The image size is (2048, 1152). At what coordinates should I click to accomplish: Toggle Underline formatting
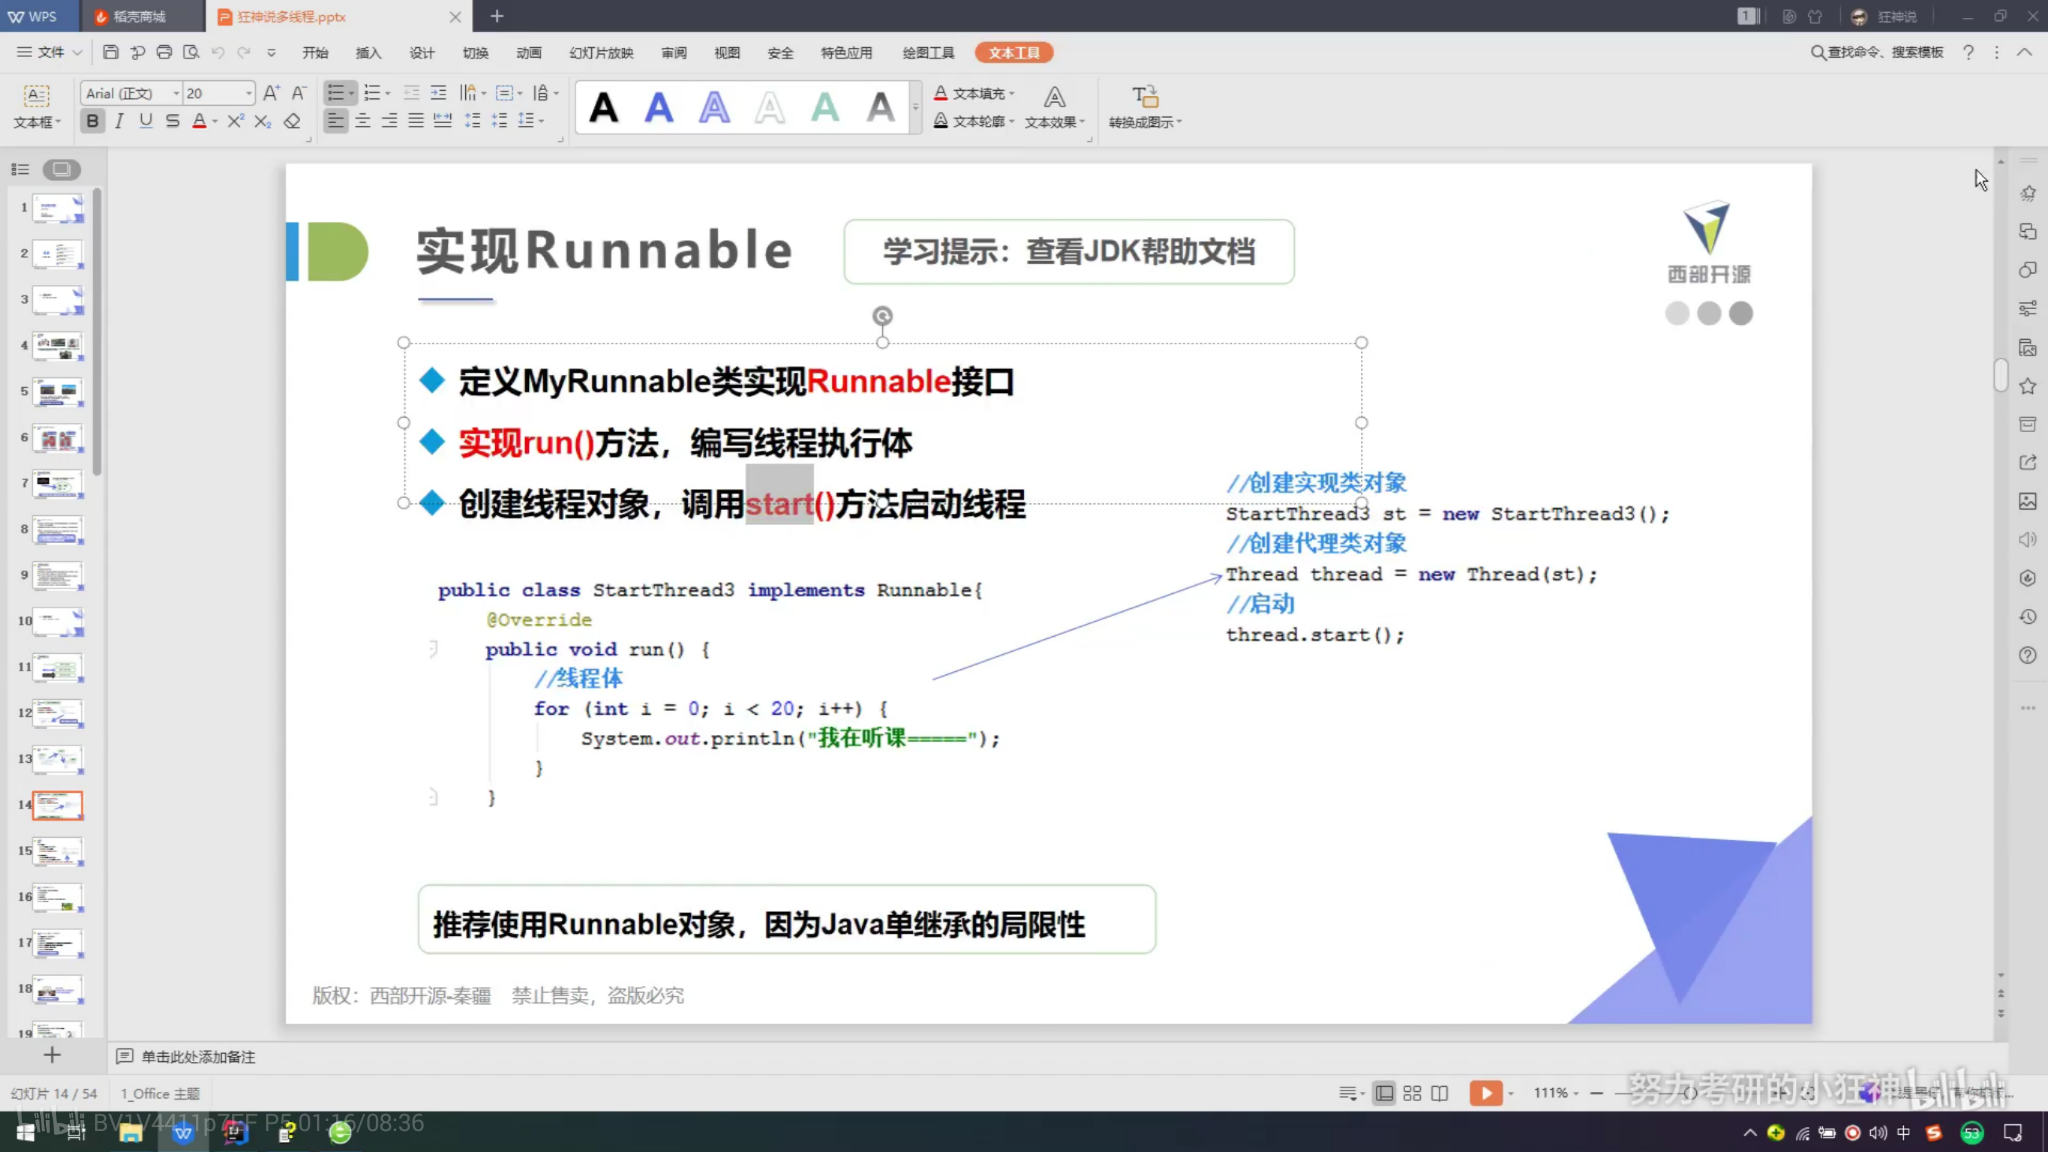click(146, 121)
